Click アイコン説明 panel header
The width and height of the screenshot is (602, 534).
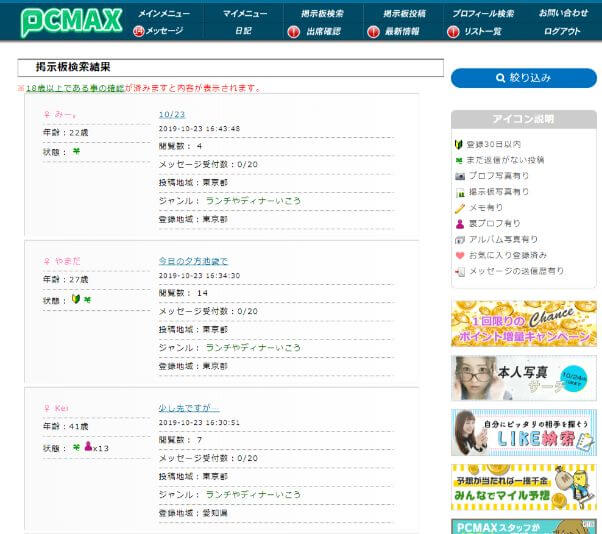tap(524, 119)
